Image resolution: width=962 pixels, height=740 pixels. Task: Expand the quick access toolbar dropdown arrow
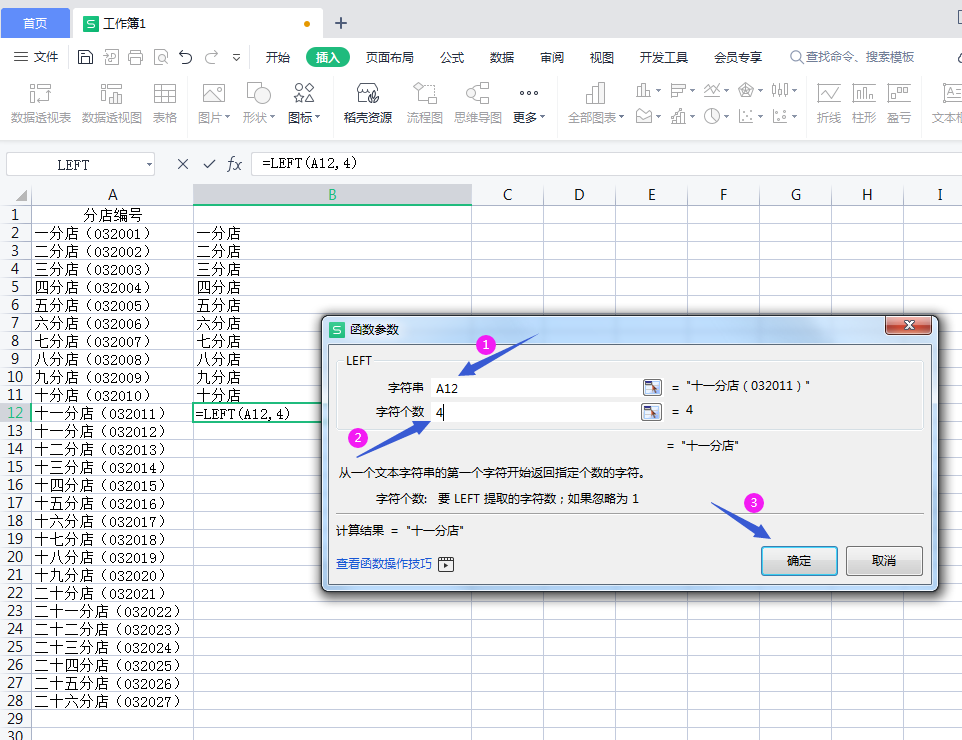[236, 58]
